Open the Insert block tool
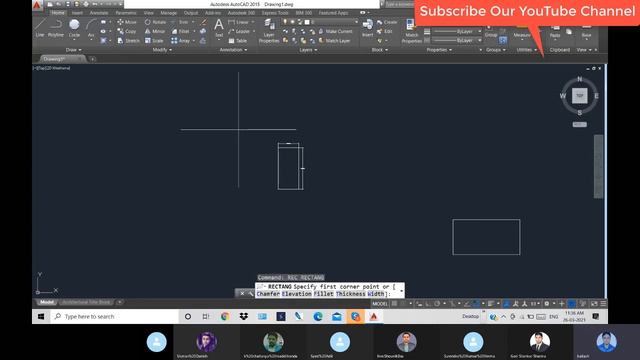Image resolution: width=640 pixels, height=360 pixels. [x=367, y=28]
